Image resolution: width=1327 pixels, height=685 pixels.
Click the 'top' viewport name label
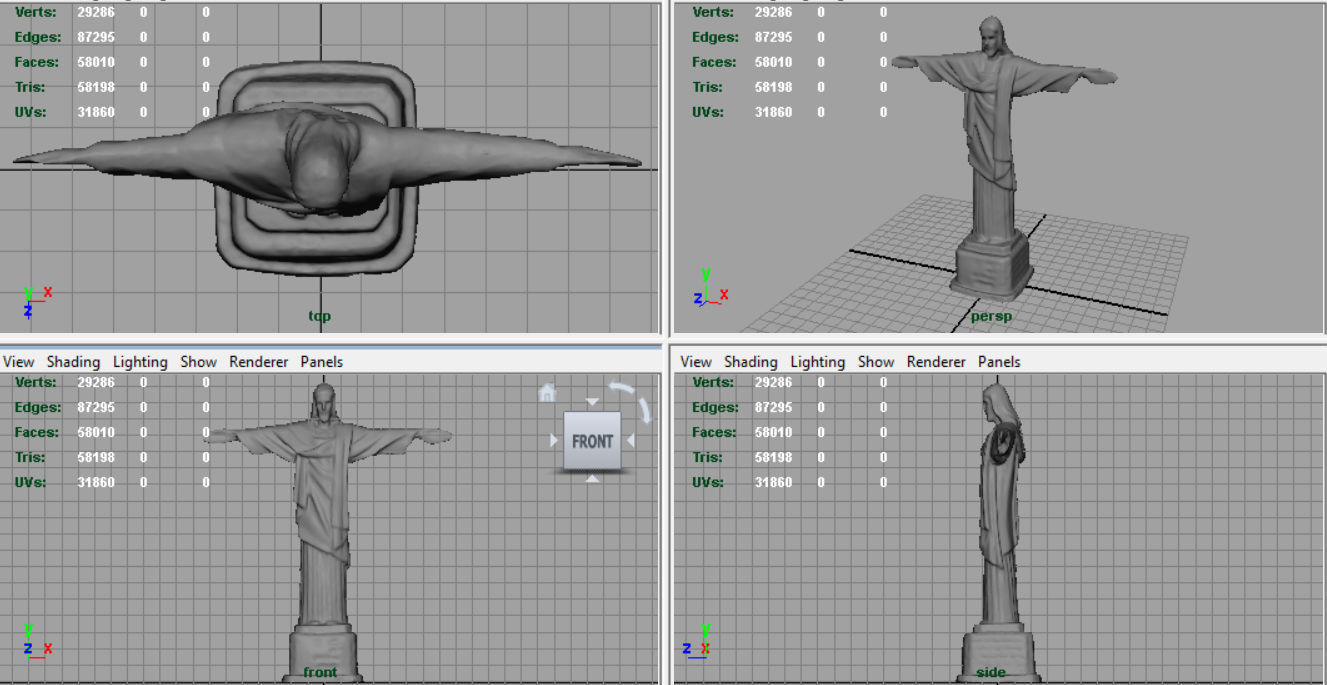pyautogui.click(x=319, y=316)
